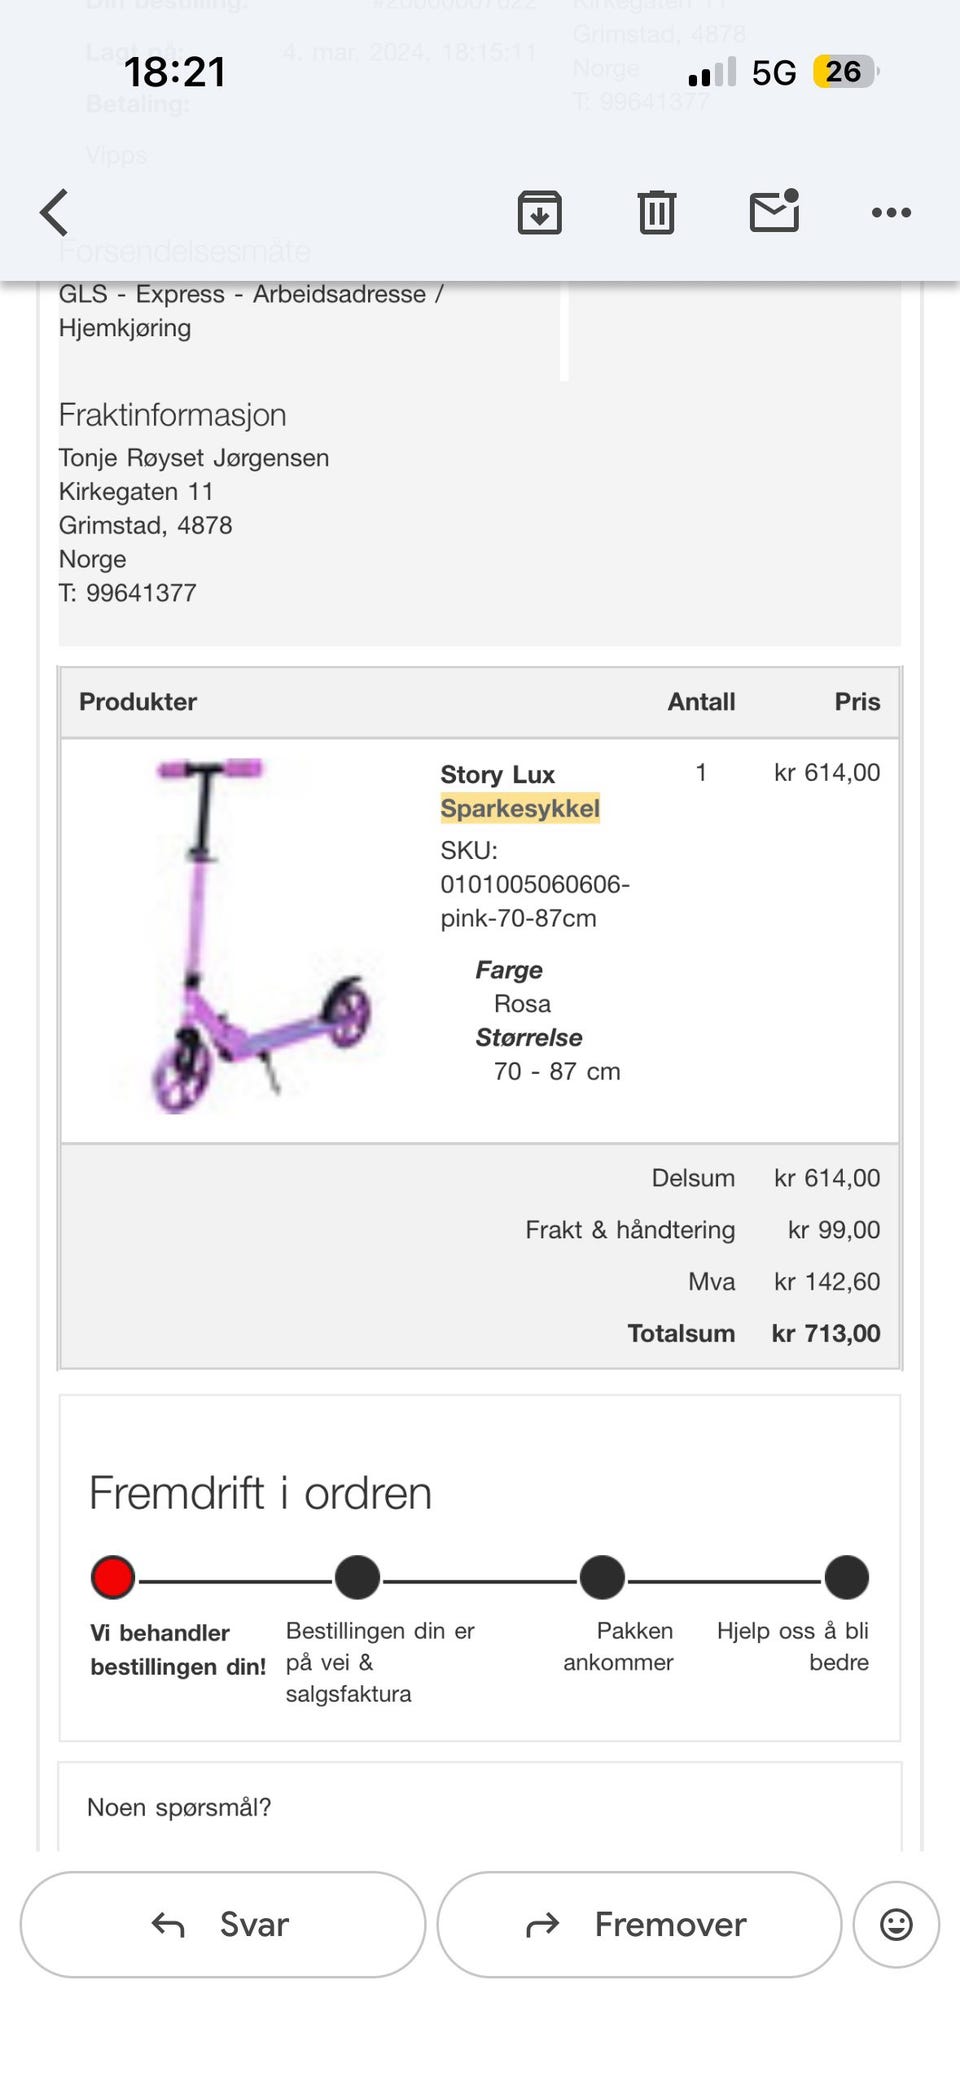The height and width of the screenshot is (2081, 960).
Task: Tap the last progress dot for feedback
Action: pos(847,1577)
